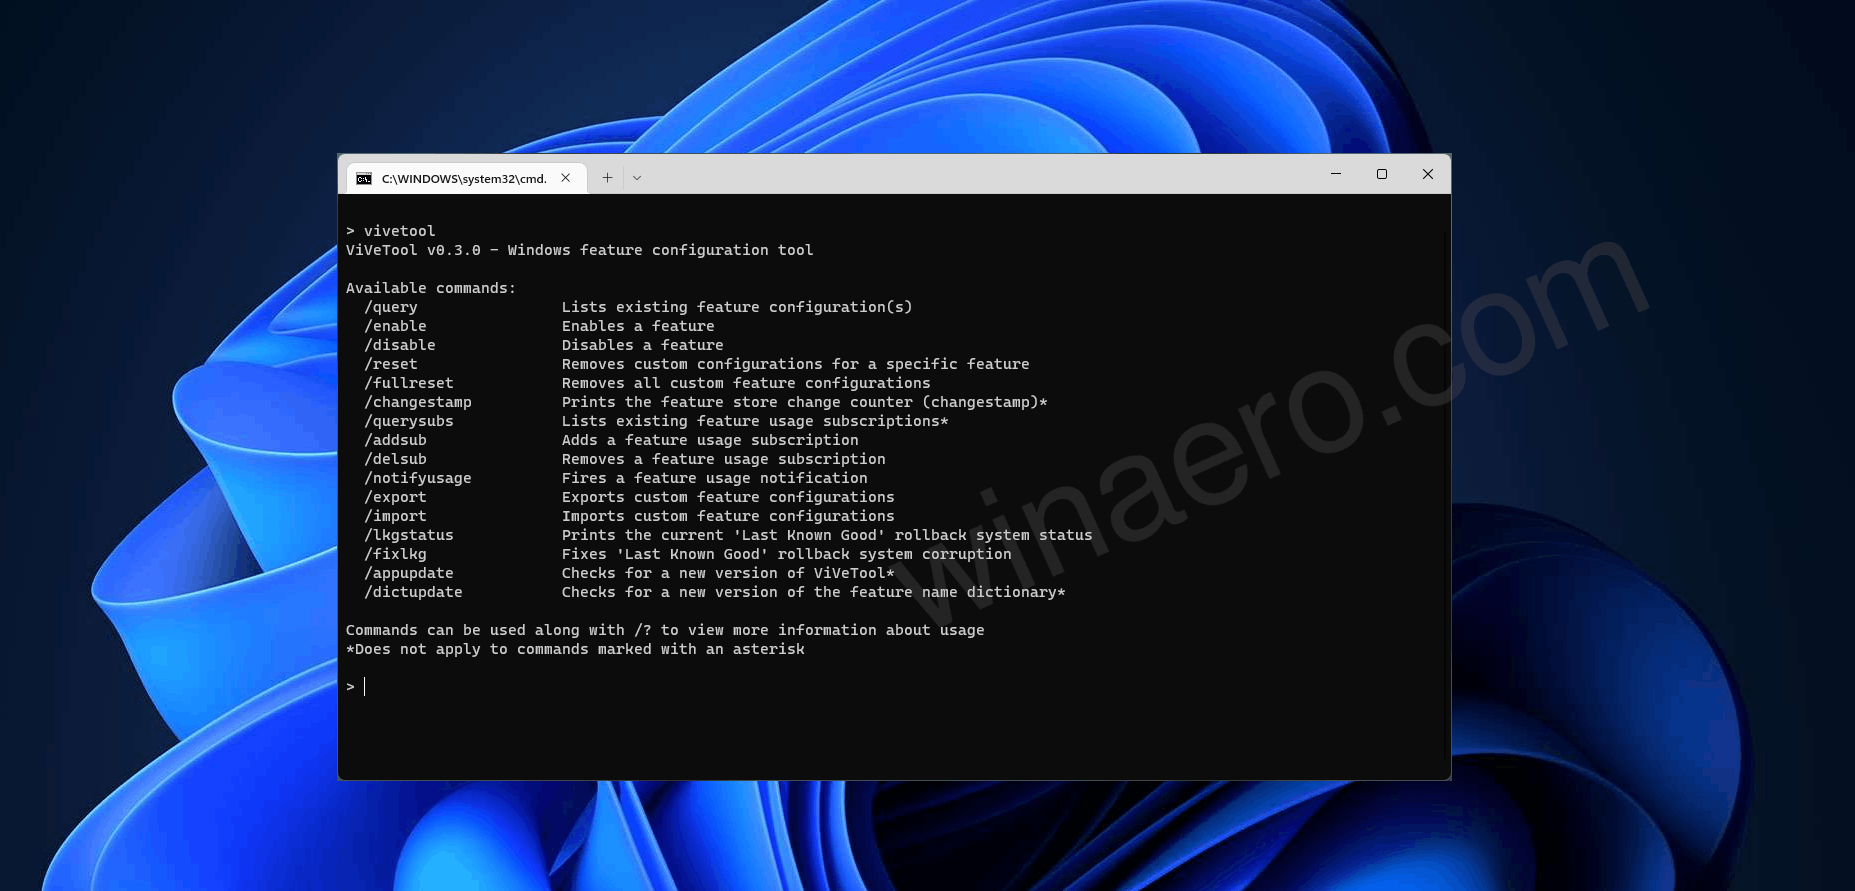Click the /changestamp command text

(418, 402)
